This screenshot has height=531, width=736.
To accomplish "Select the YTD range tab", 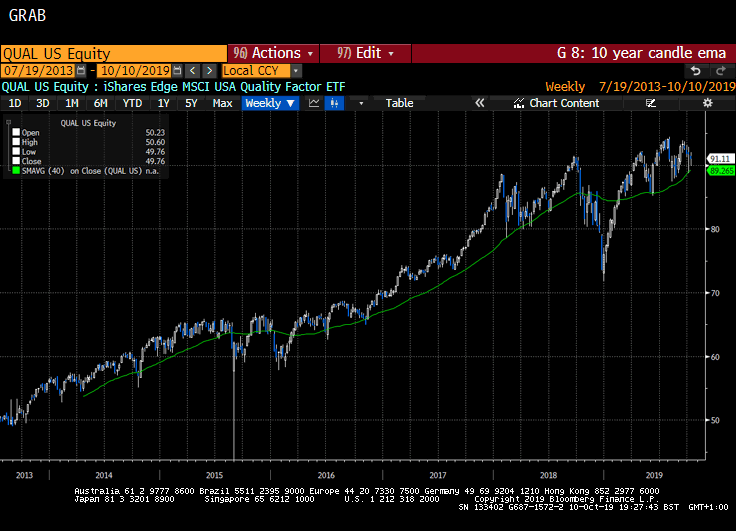I will 132,103.
